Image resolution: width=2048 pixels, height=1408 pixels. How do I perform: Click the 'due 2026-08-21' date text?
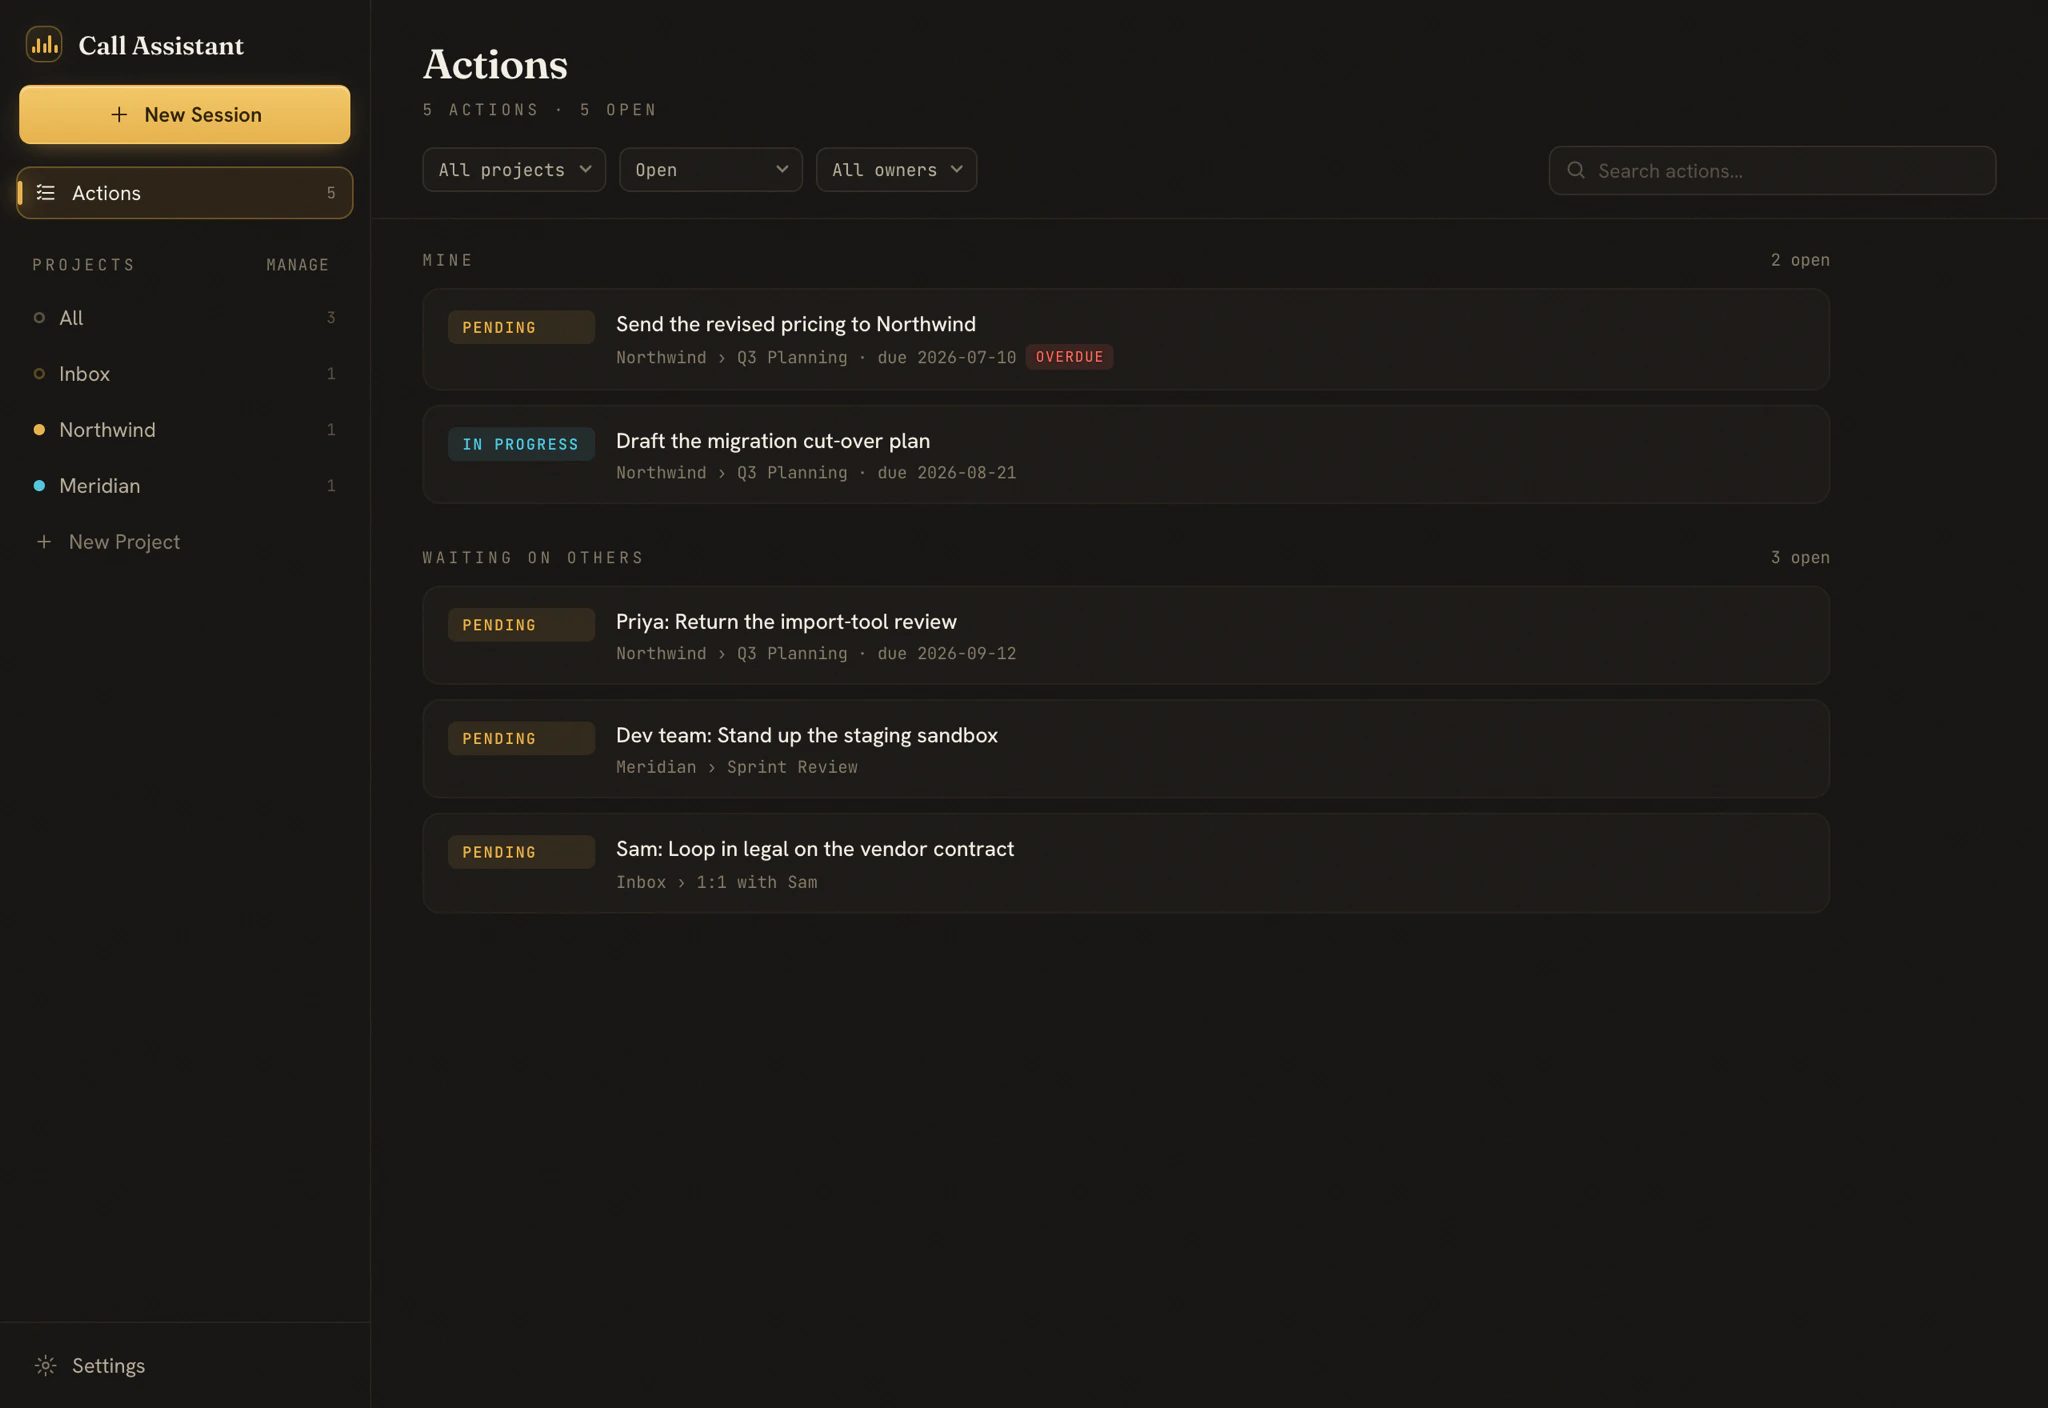[947, 473]
